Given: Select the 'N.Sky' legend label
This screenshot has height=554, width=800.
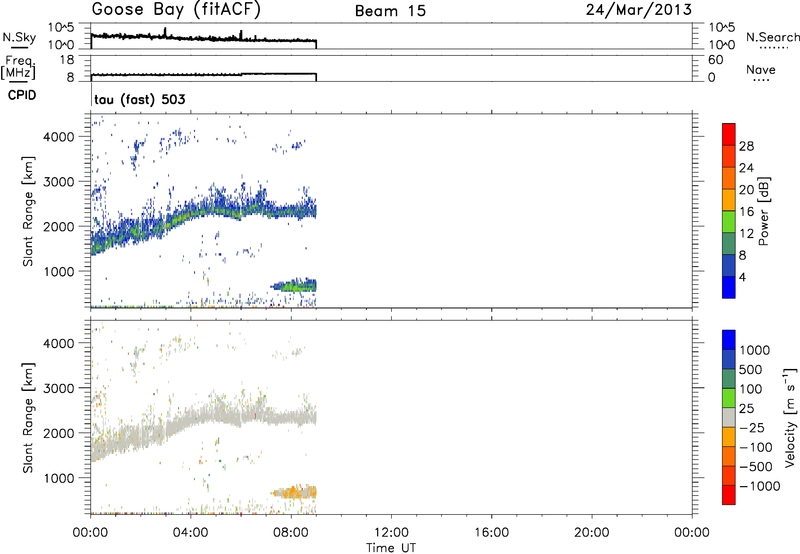Looking at the screenshot, I should [19, 37].
